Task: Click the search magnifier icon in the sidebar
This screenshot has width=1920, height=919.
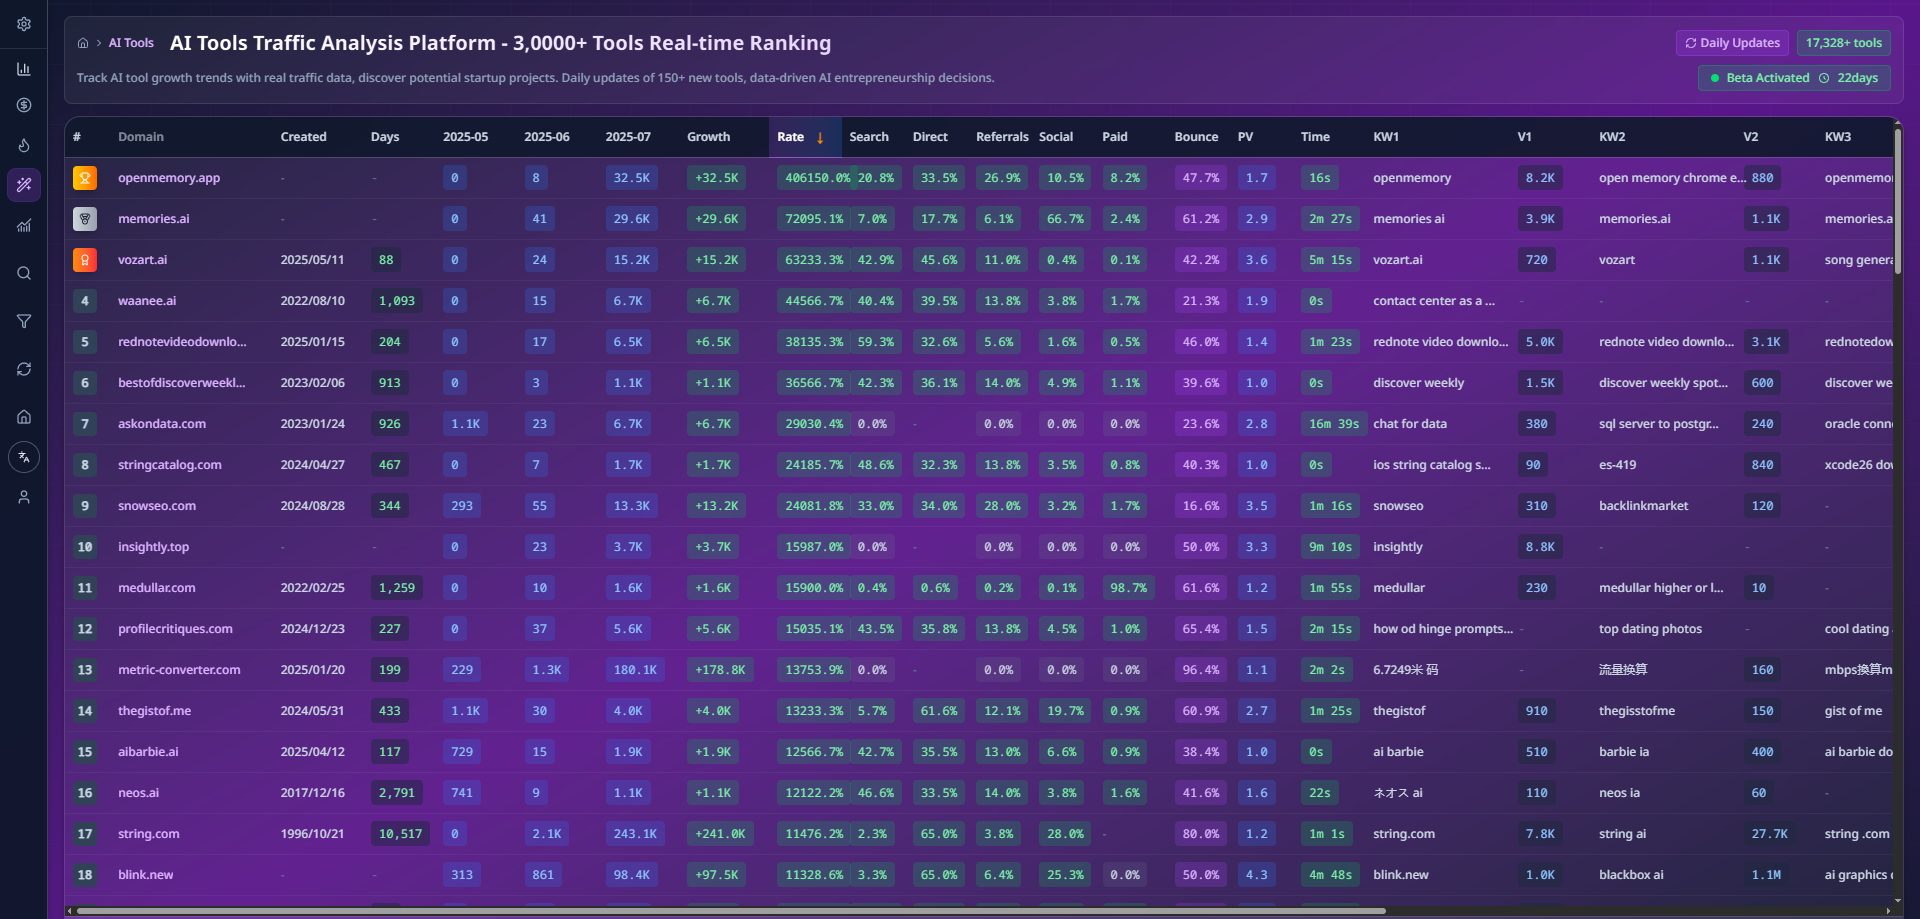Action: [24, 273]
